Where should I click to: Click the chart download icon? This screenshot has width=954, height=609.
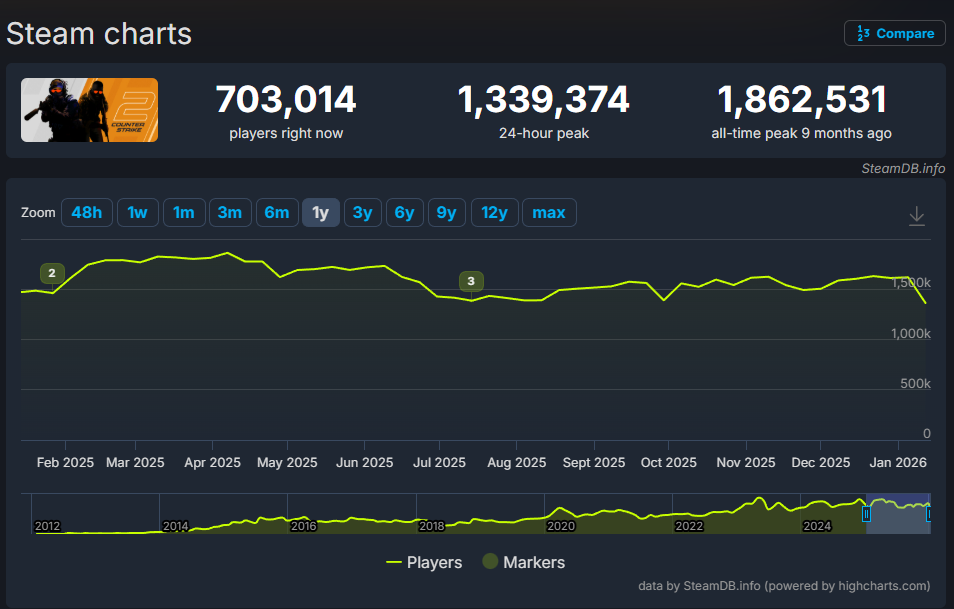[916, 214]
